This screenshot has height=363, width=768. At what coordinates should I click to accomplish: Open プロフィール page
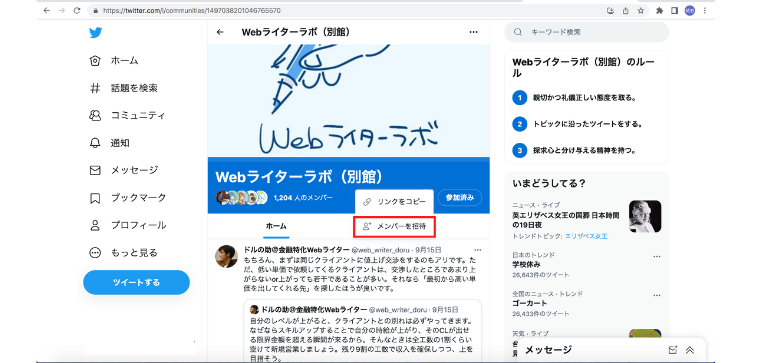click(128, 225)
